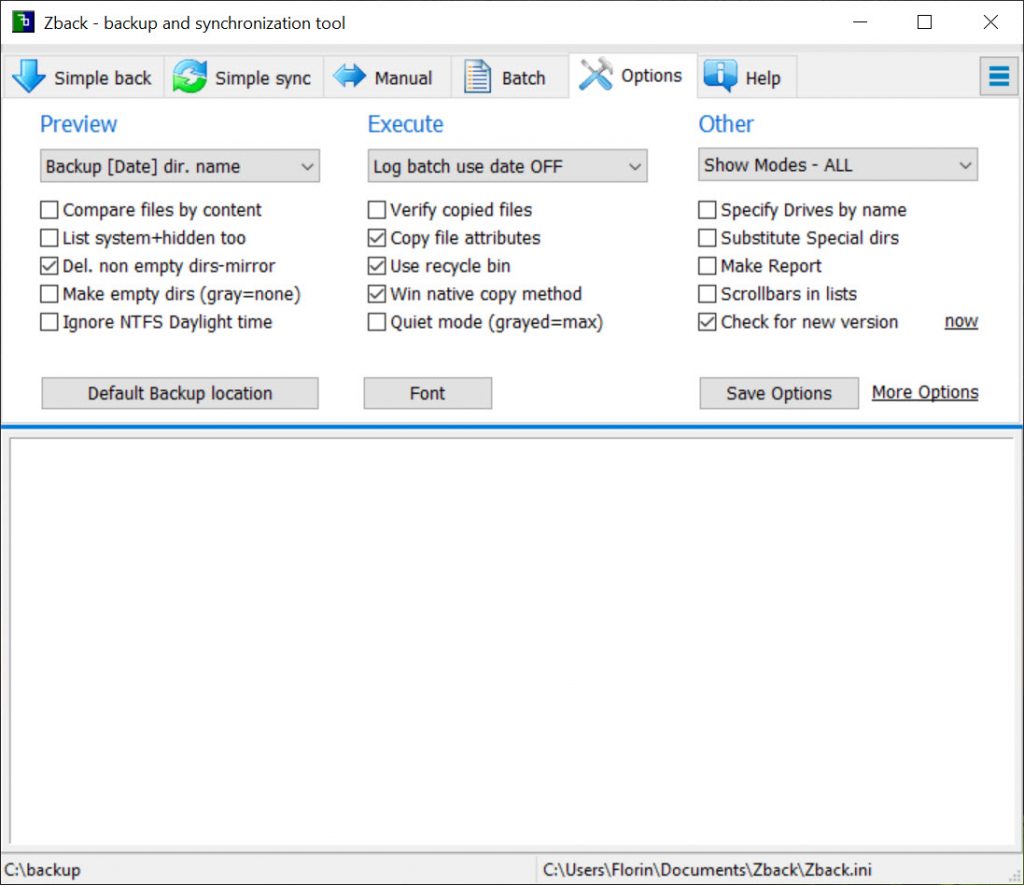
Task: Click the Batch document icon
Action: coord(477,76)
